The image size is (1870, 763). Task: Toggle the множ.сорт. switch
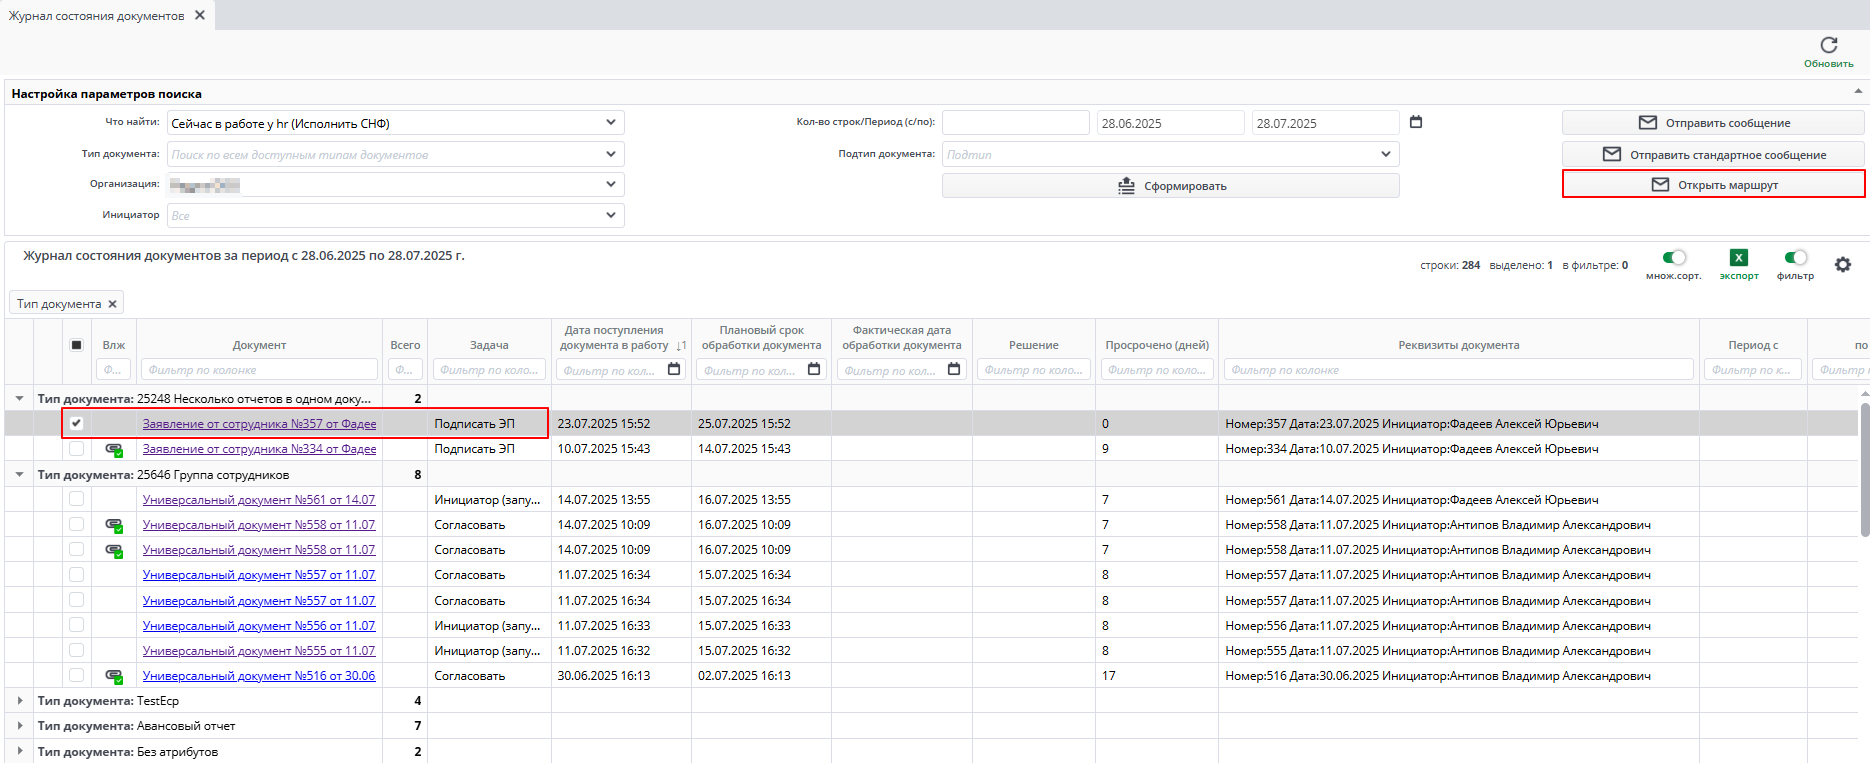click(x=1674, y=258)
